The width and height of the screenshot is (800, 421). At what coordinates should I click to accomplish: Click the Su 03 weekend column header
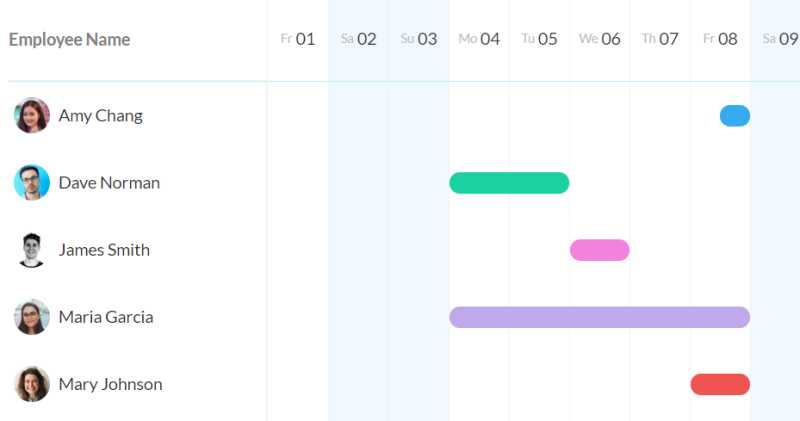tap(419, 39)
